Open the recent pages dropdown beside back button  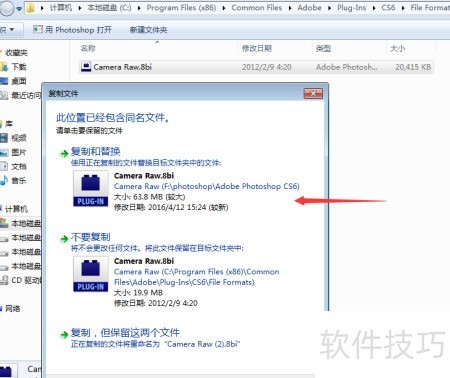(x=19, y=9)
